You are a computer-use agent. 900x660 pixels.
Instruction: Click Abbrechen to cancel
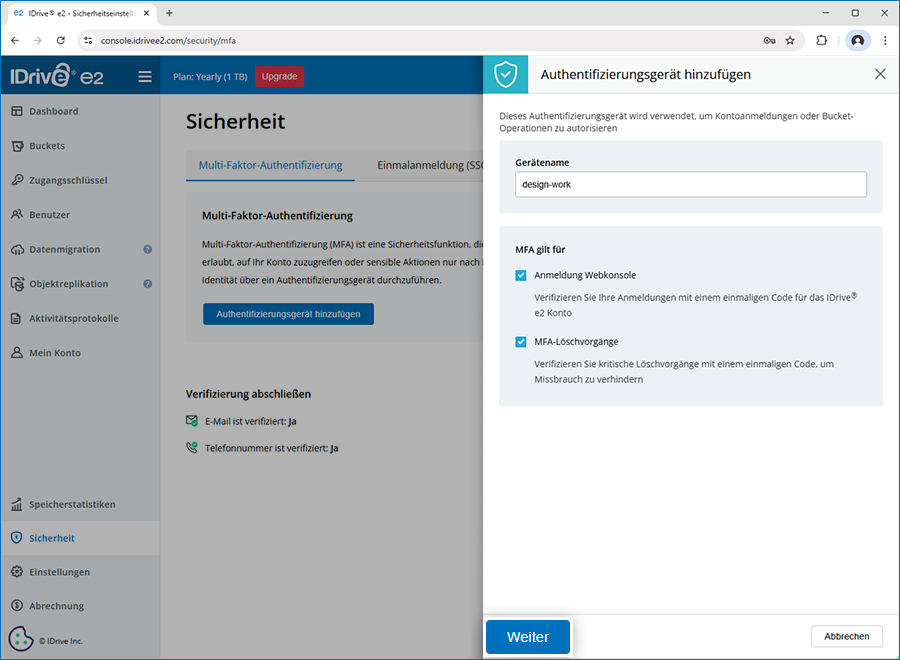tap(846, 636)
